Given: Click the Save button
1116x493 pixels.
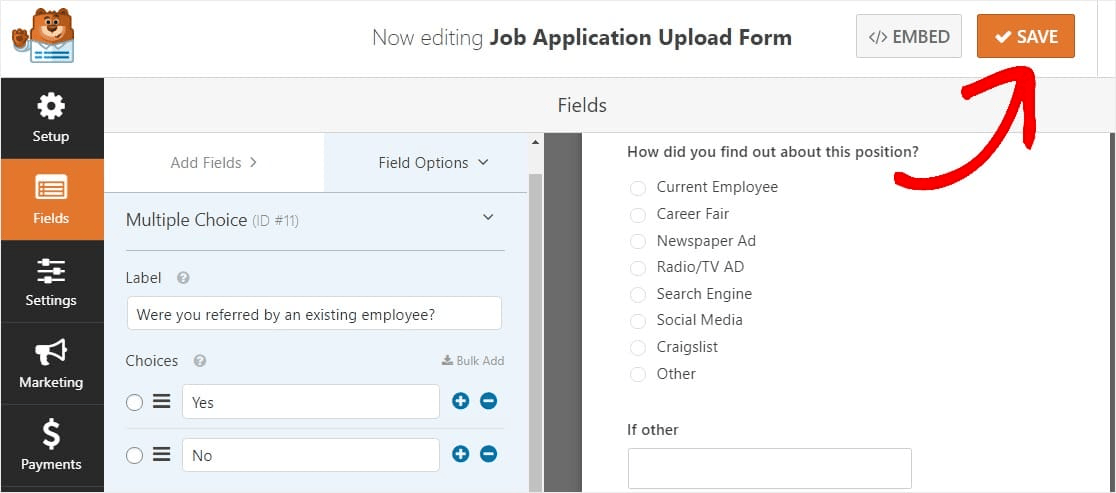Looking at the screenshot, I should pyautogui.click(x=1026, y=36).
